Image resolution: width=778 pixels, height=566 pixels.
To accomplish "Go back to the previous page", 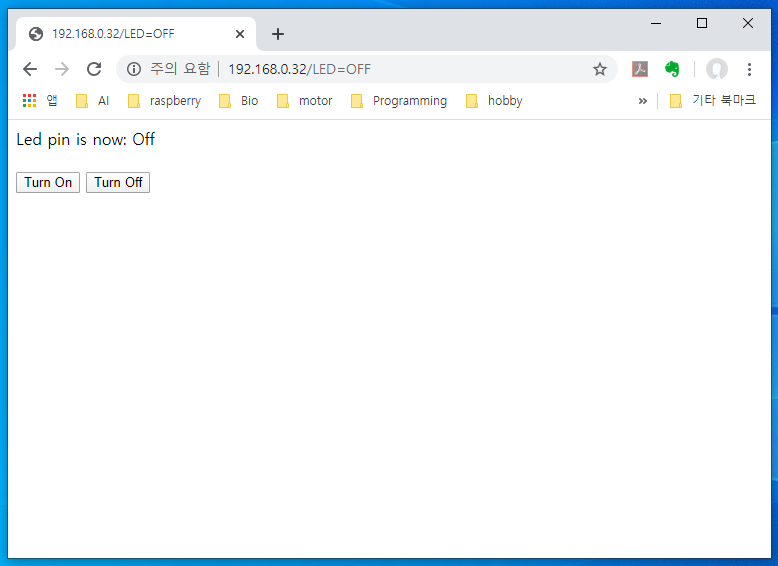I will (30, 69).
